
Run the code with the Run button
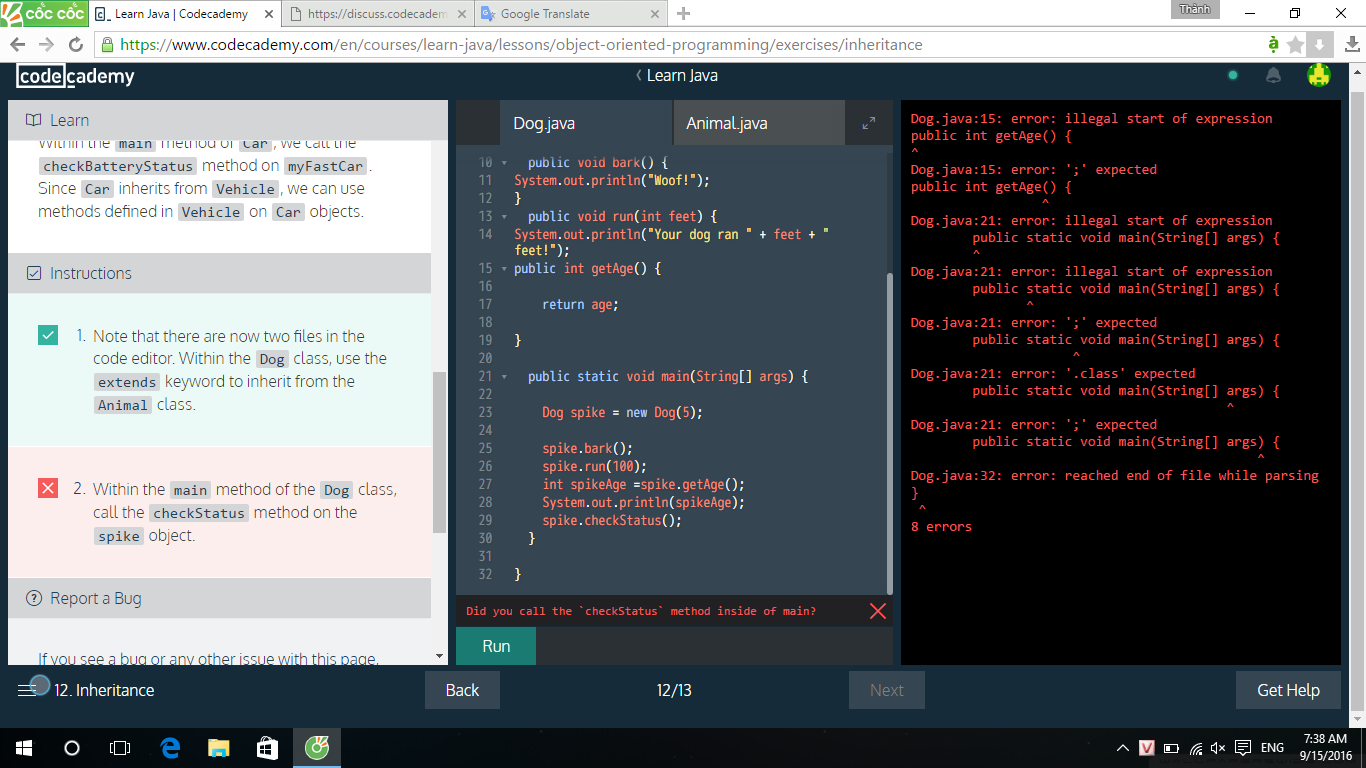[496, 646]
